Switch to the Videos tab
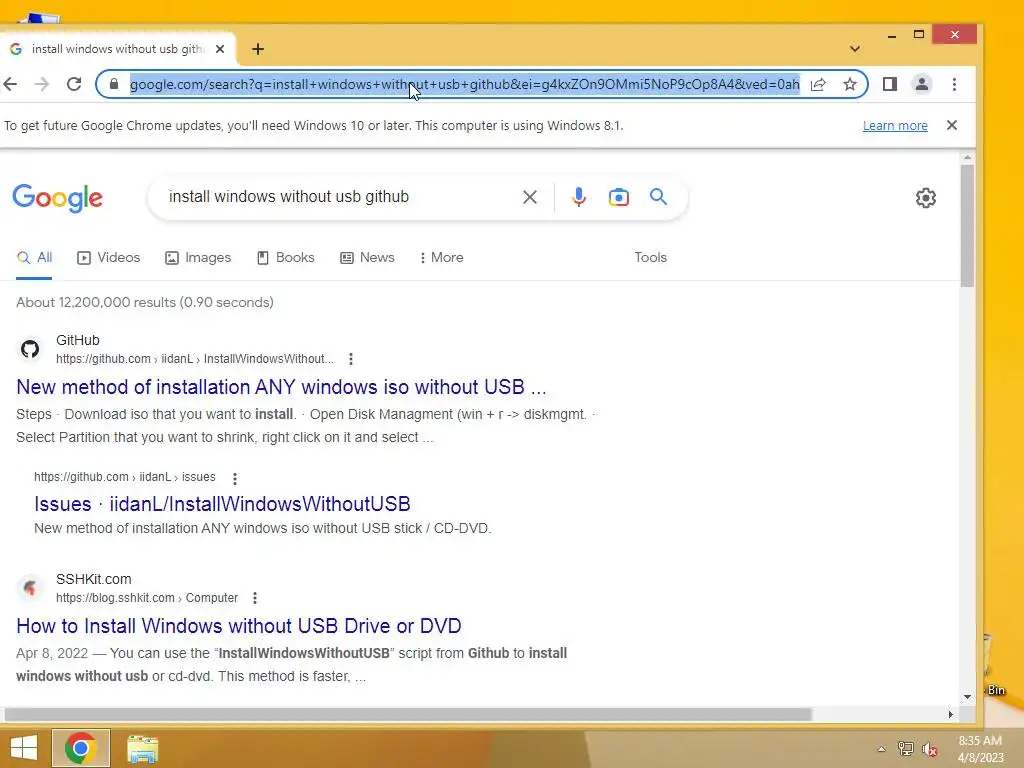 [x=108, y=258]
